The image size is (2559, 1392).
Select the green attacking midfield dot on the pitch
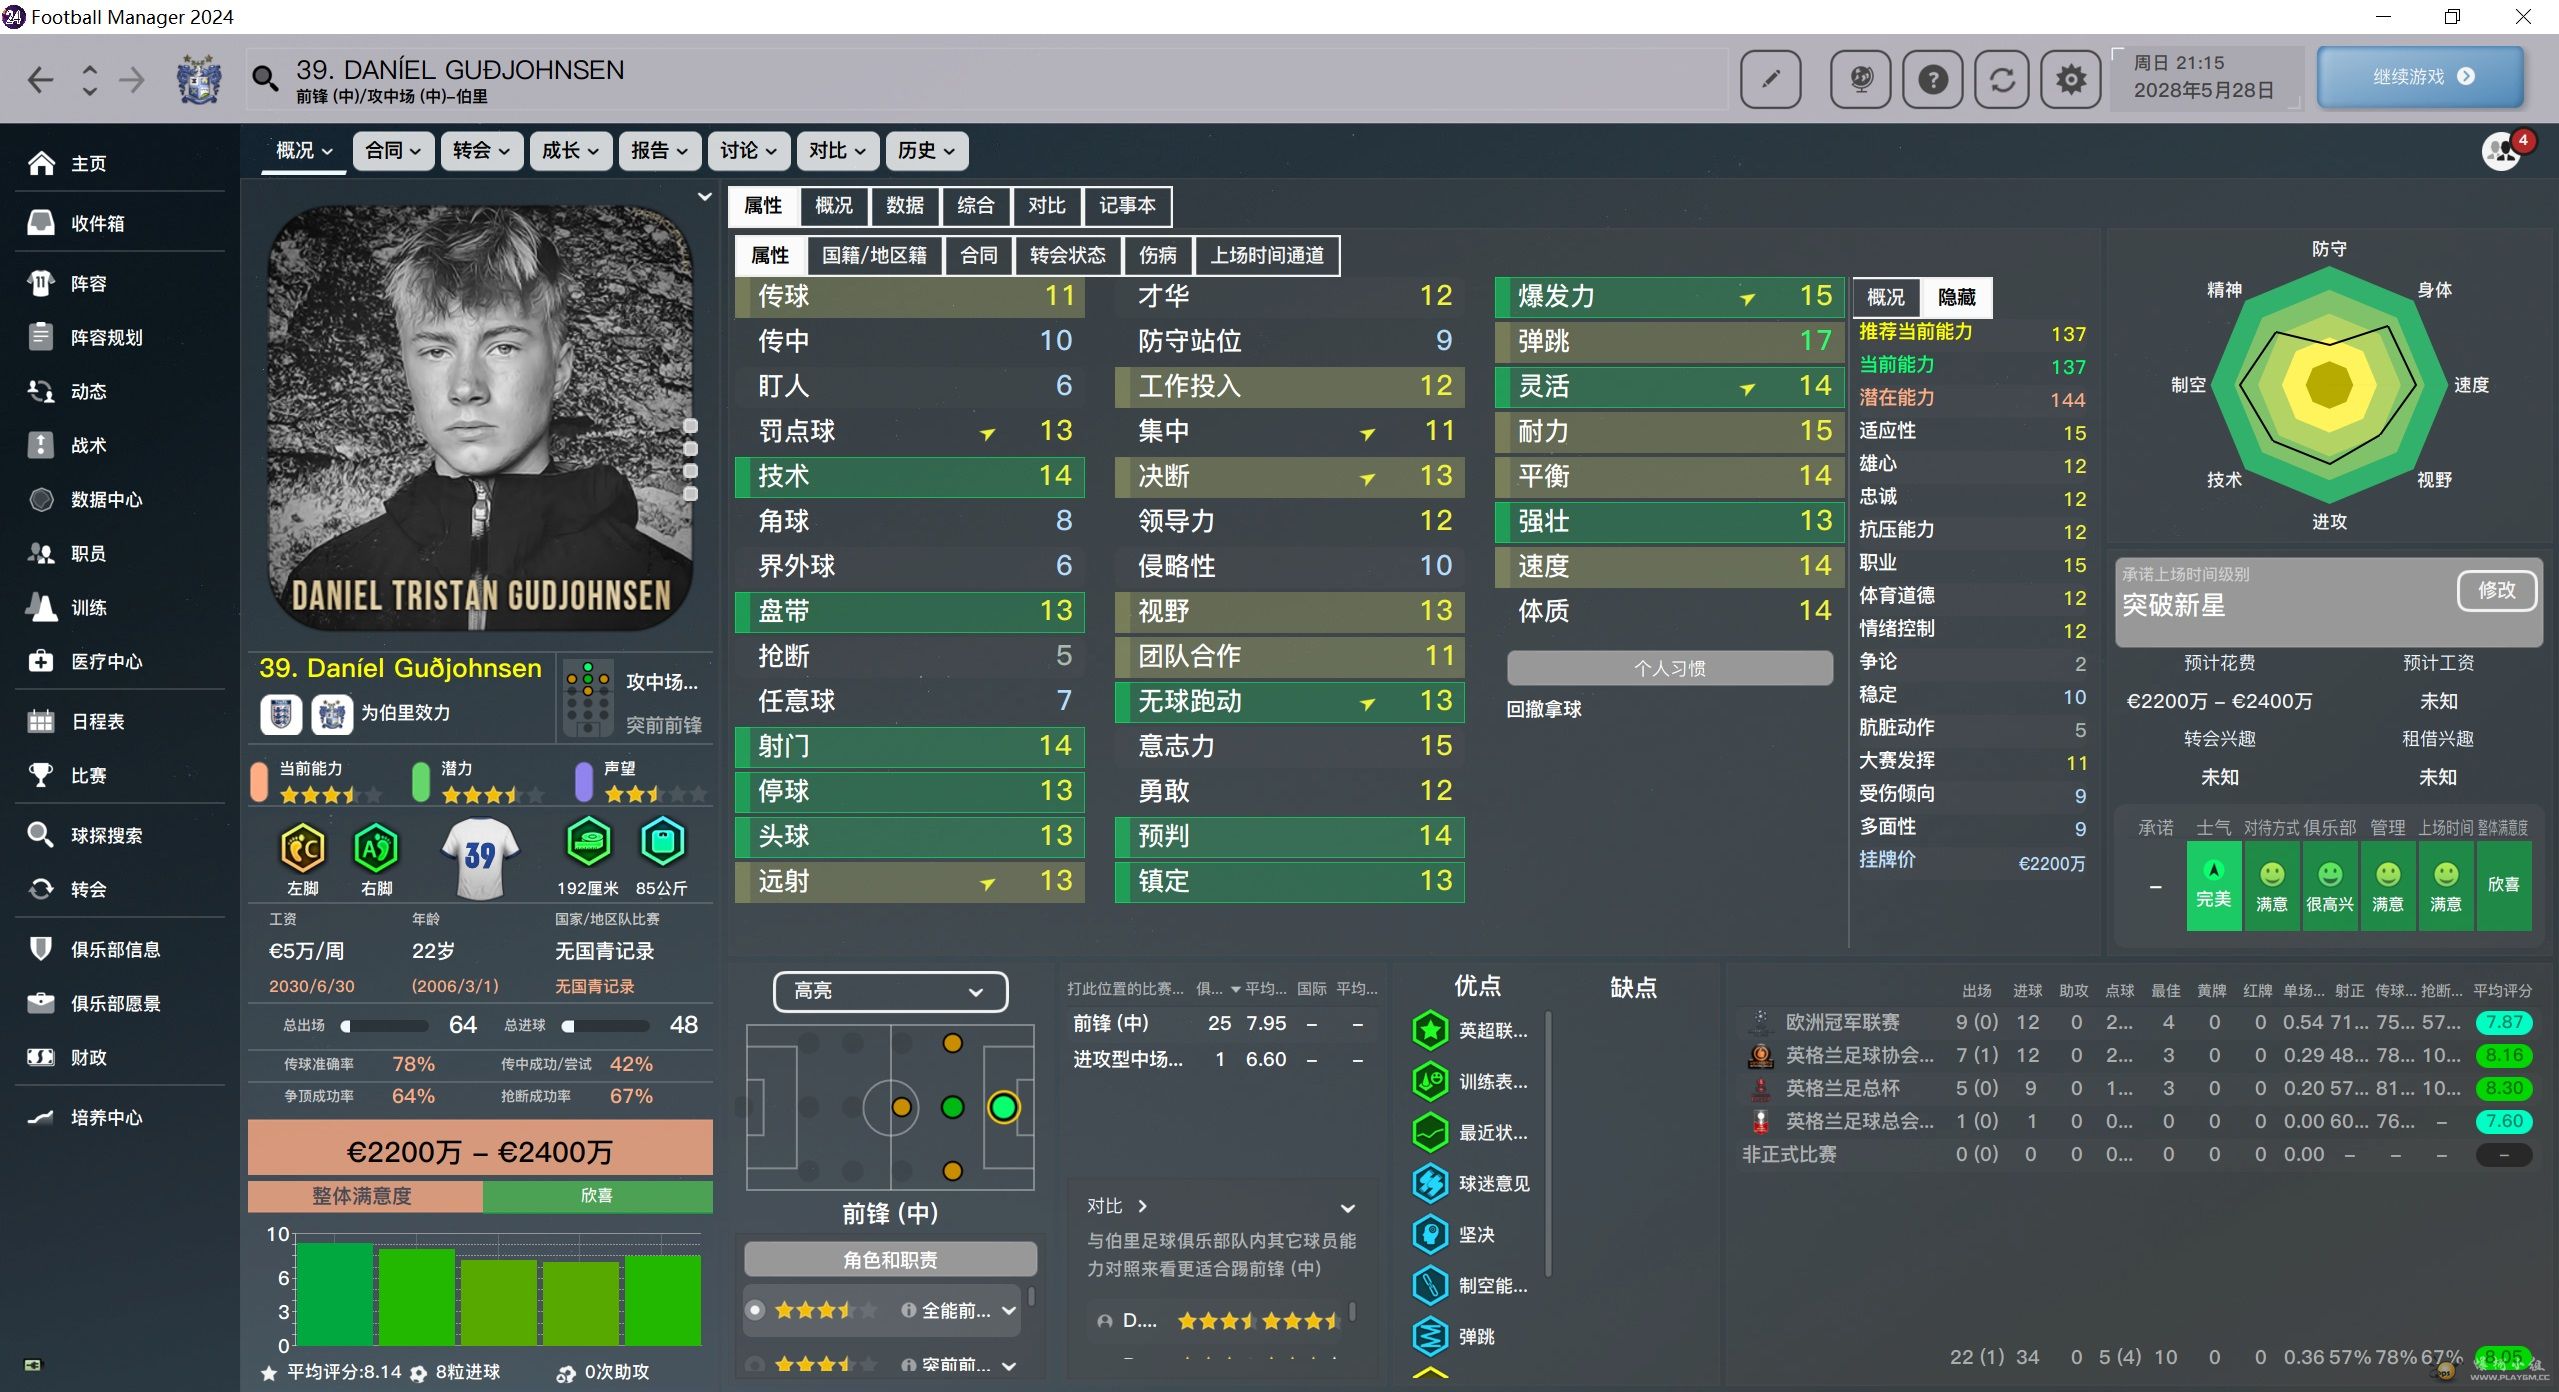[952, 1107]
